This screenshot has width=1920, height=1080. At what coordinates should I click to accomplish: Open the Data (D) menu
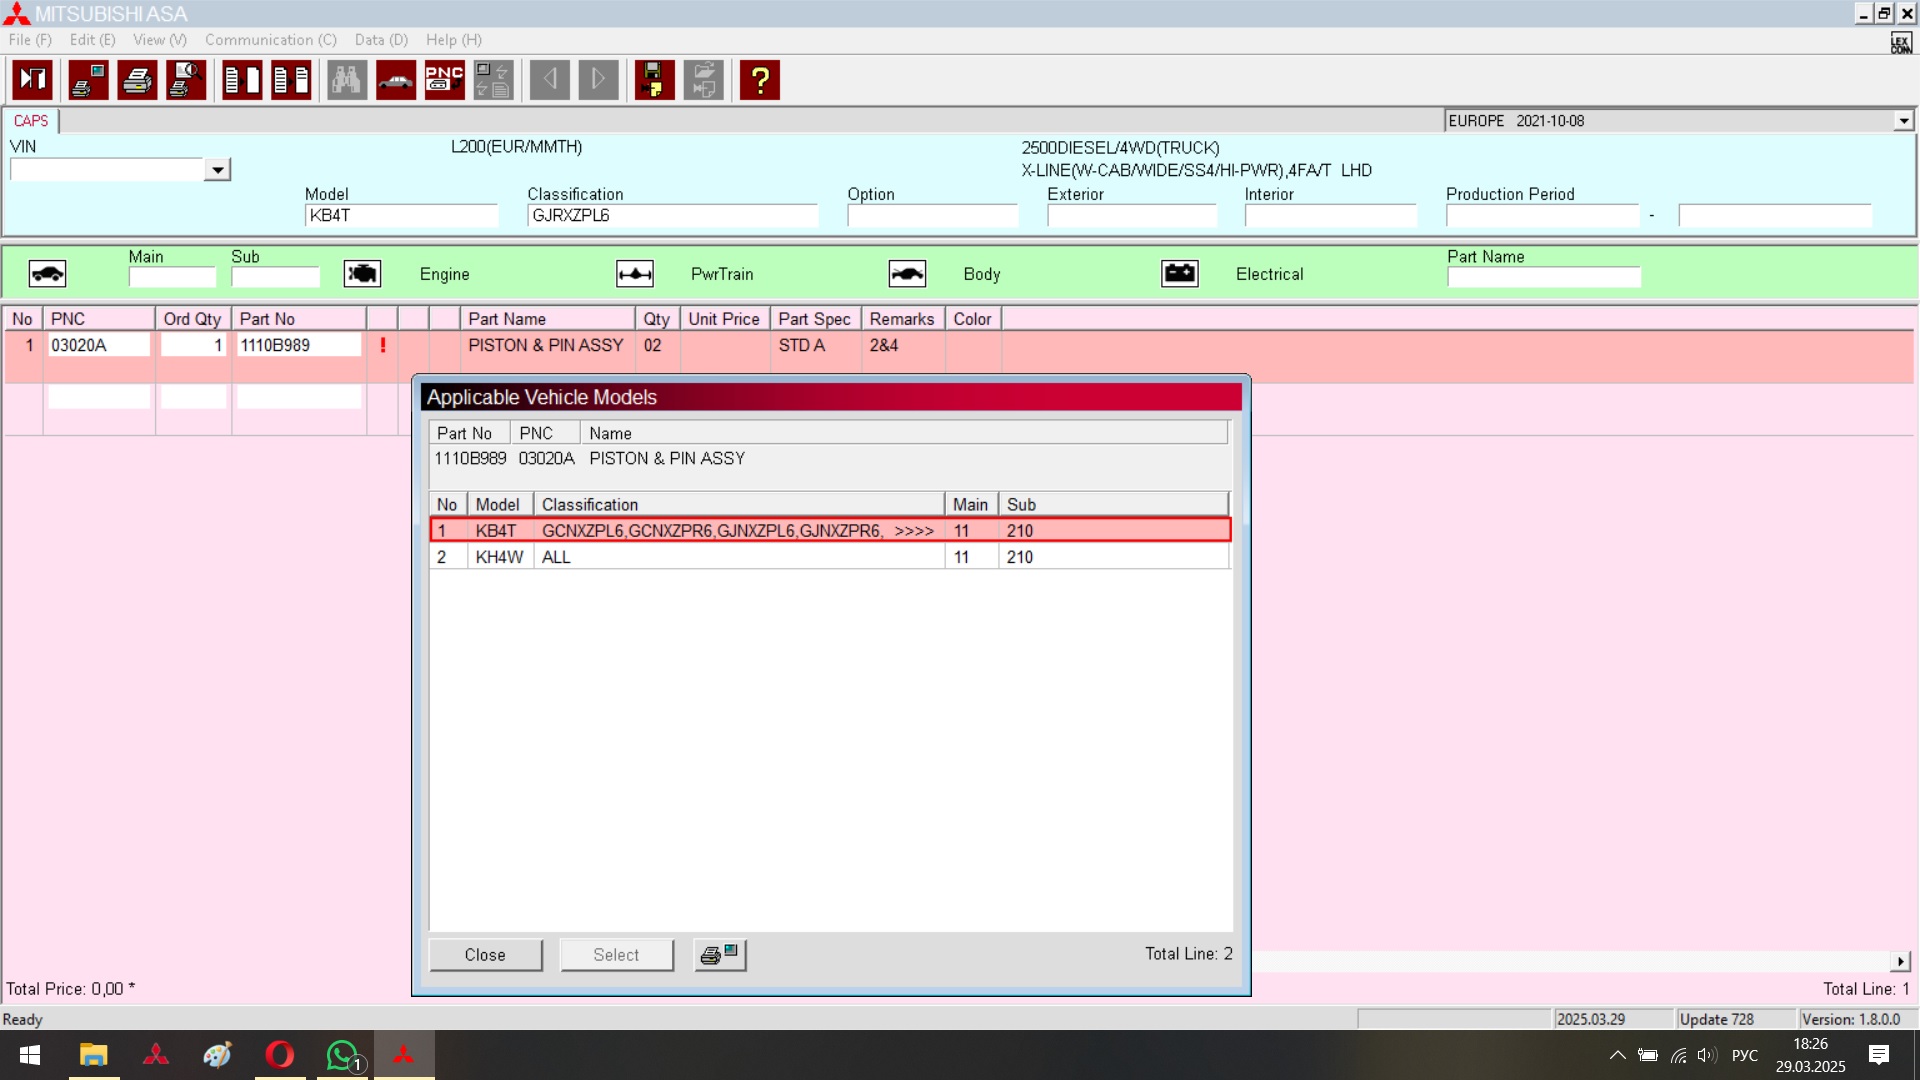point(381,40)
